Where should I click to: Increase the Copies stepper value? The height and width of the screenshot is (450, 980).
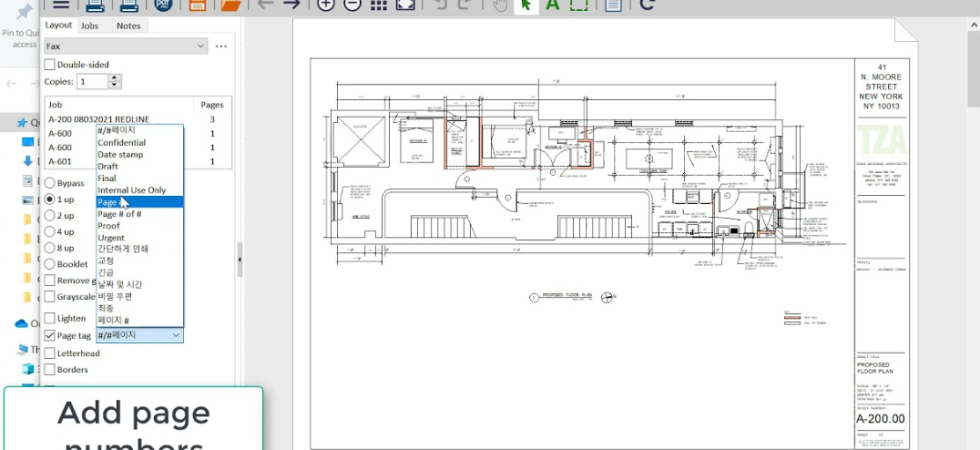tap(114, 78)
